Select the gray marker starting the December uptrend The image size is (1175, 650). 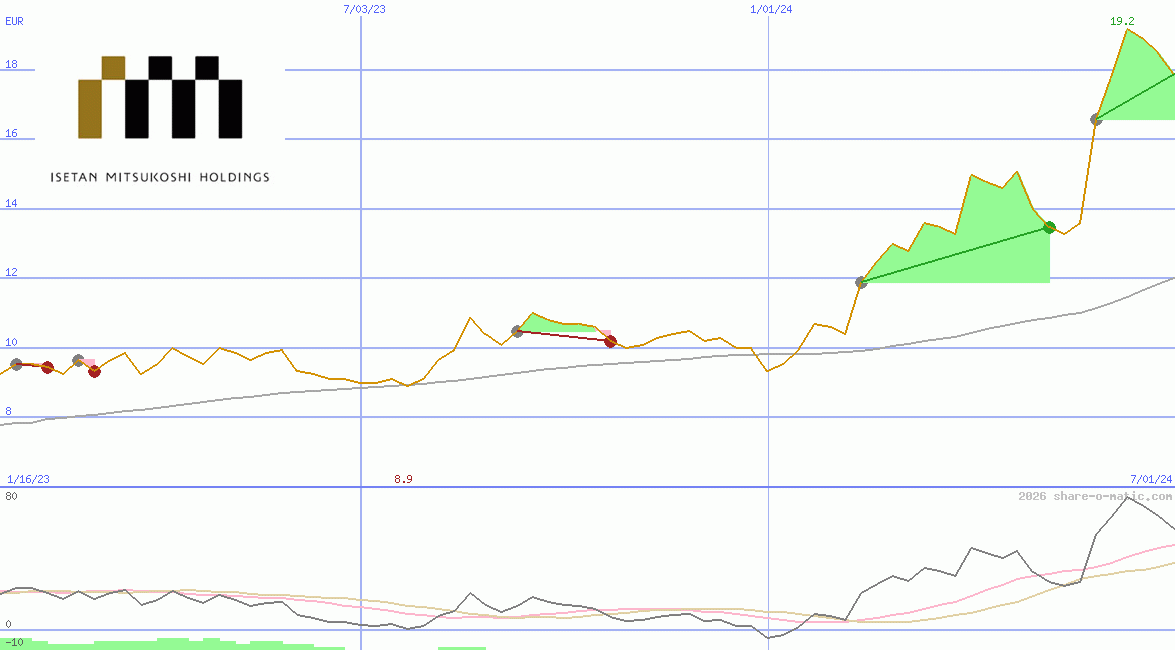click(x=861, y=282)
